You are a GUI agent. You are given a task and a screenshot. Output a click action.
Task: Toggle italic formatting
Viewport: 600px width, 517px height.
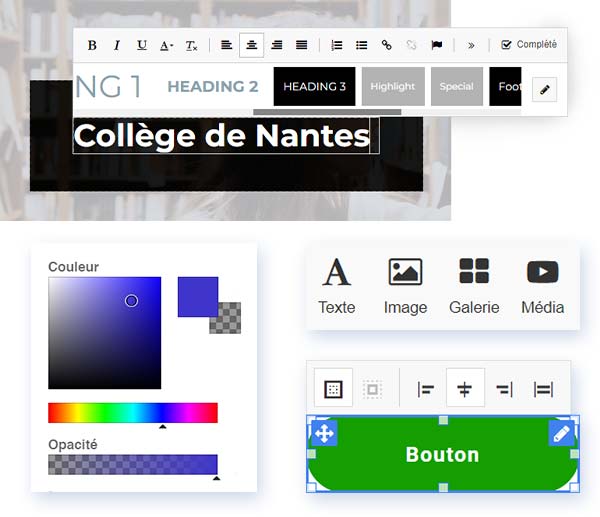(117, 45)
